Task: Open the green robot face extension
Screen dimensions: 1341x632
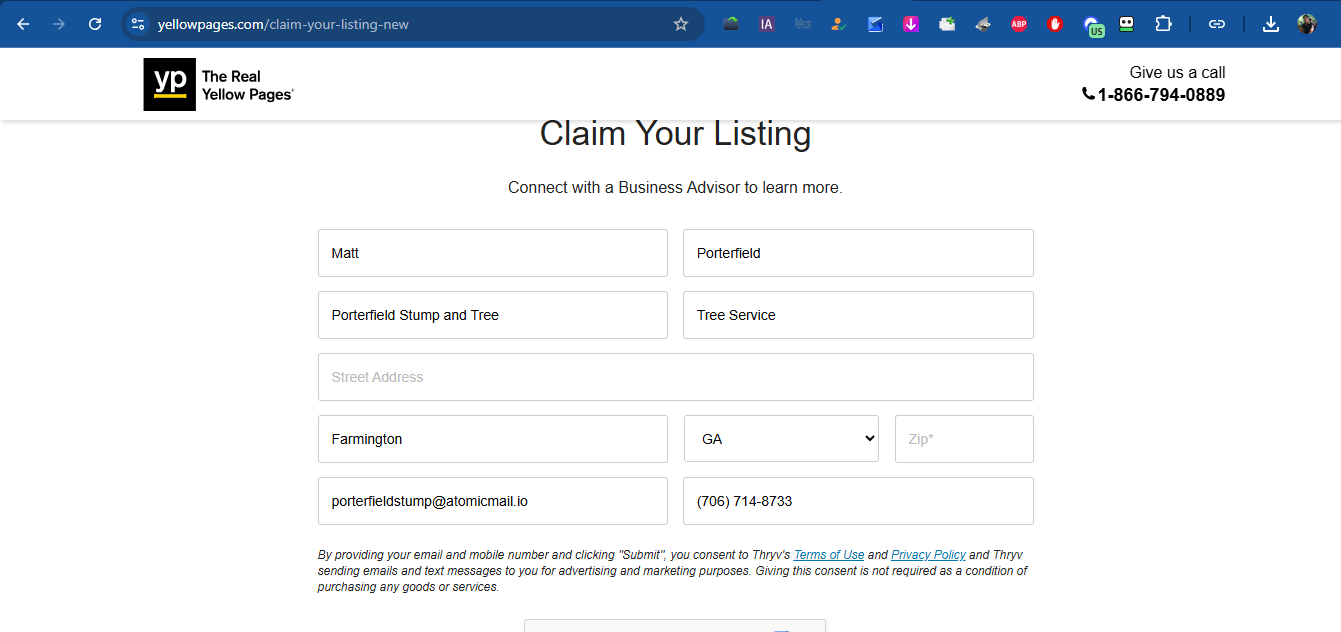Action: pos(1127,24)
